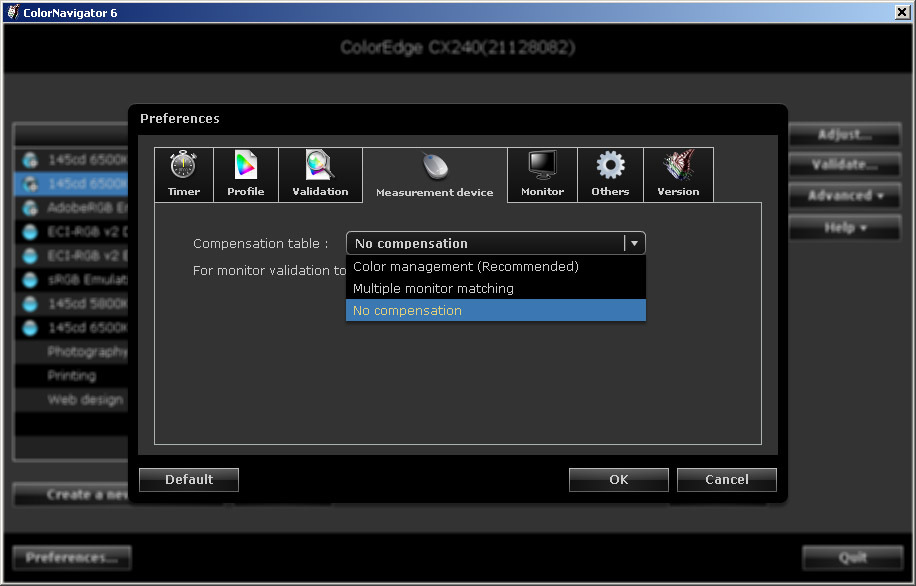Click the Preferences... button in main window
Viewport: 916px width, 586px height.
pyautogui.click(x=72, y=557)
